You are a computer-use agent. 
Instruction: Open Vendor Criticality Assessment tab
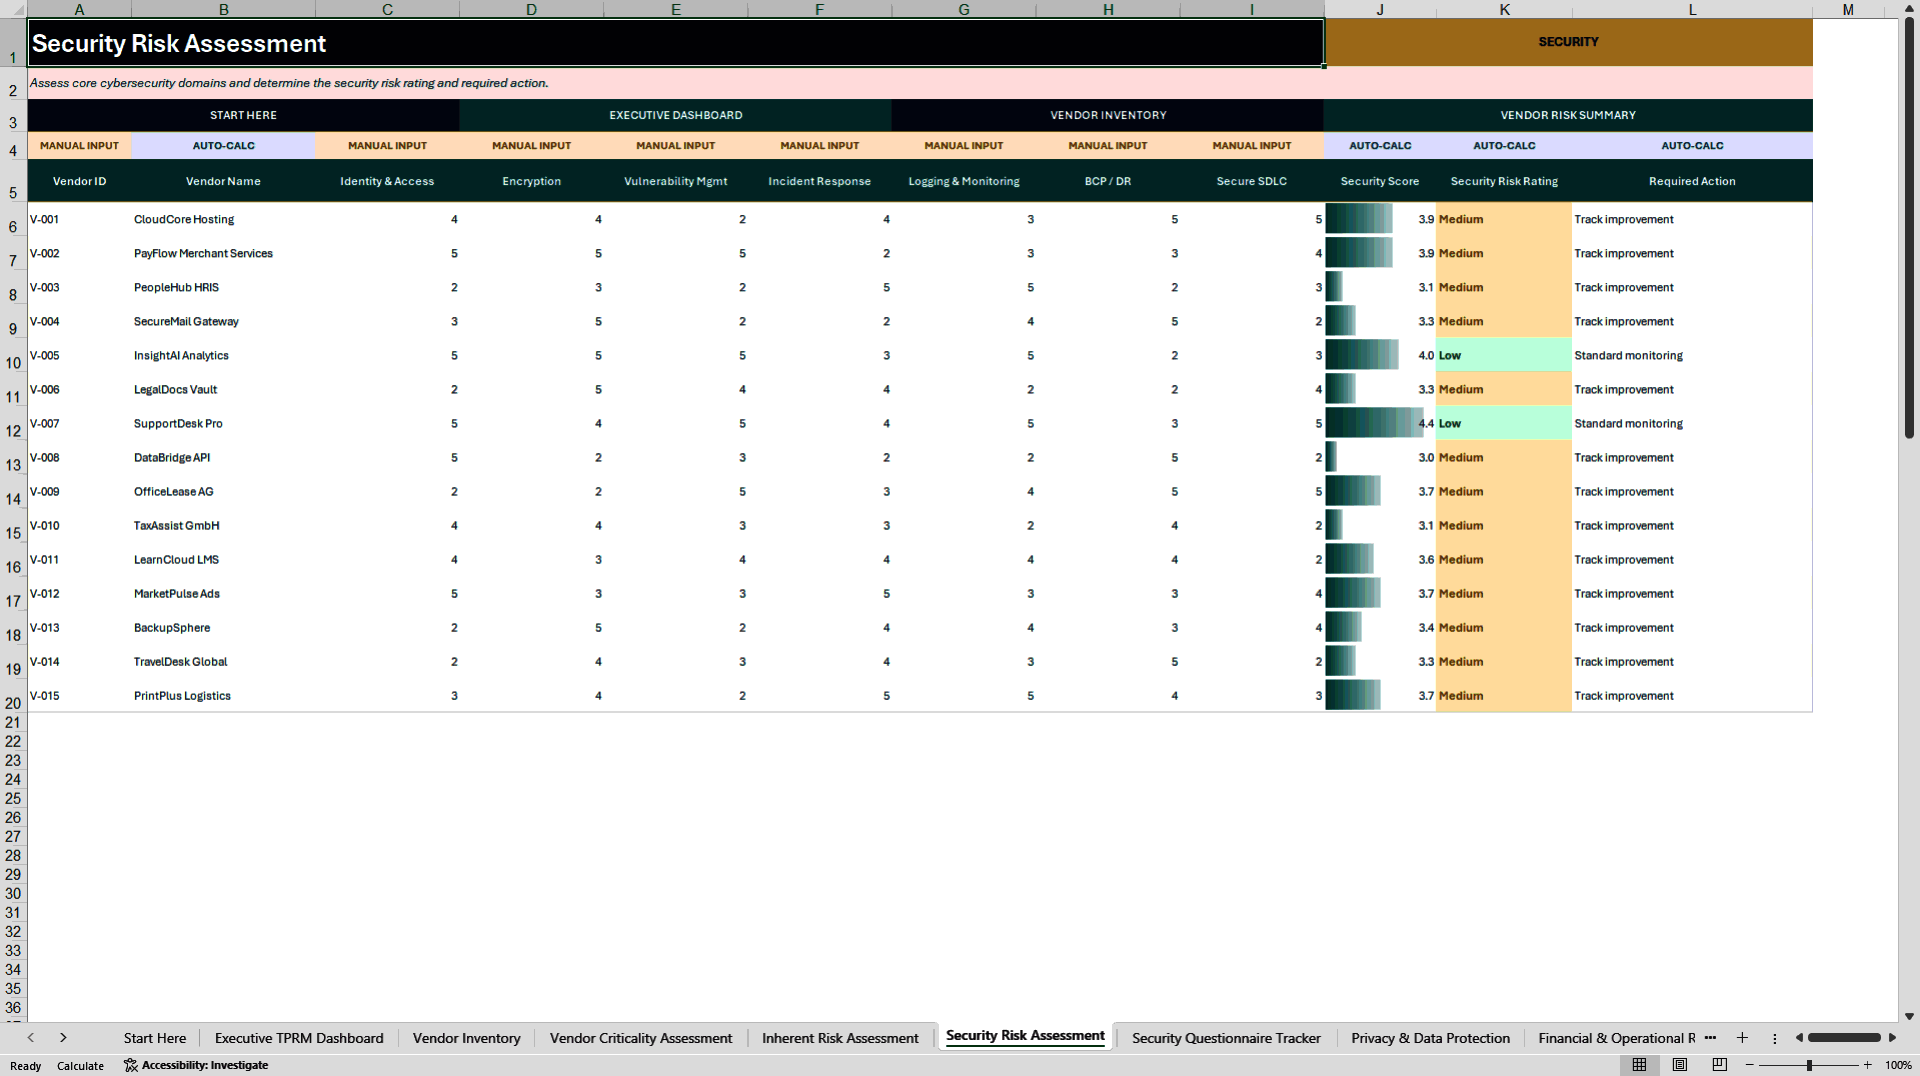641,1038
